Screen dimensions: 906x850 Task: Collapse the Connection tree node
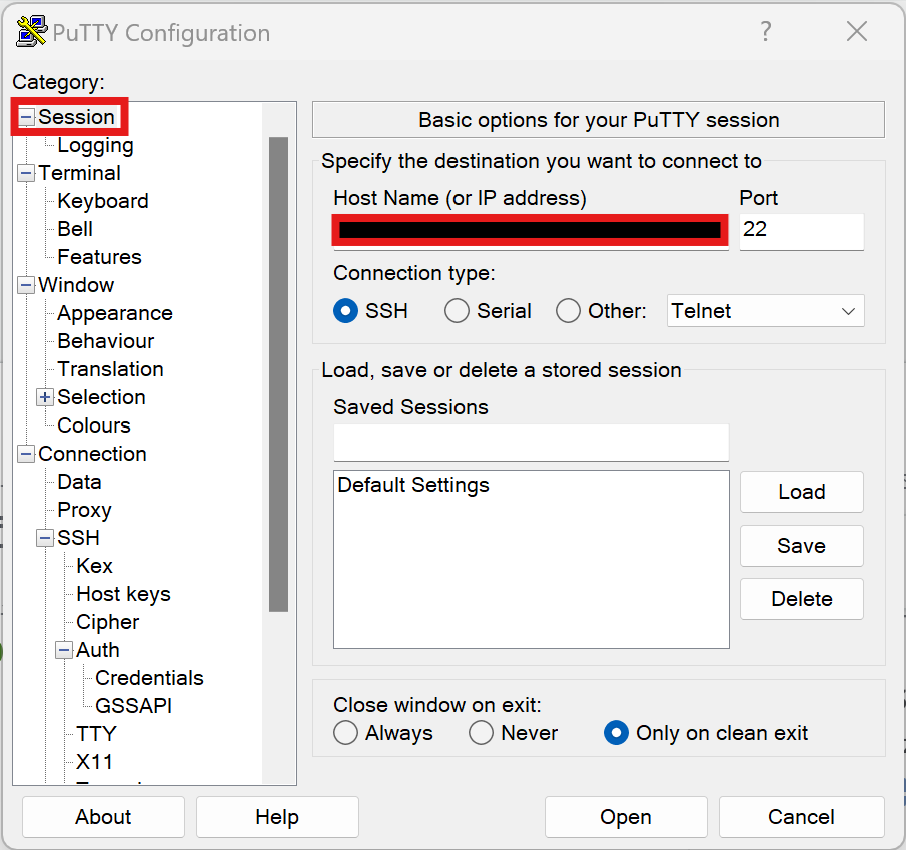(26, 454)
